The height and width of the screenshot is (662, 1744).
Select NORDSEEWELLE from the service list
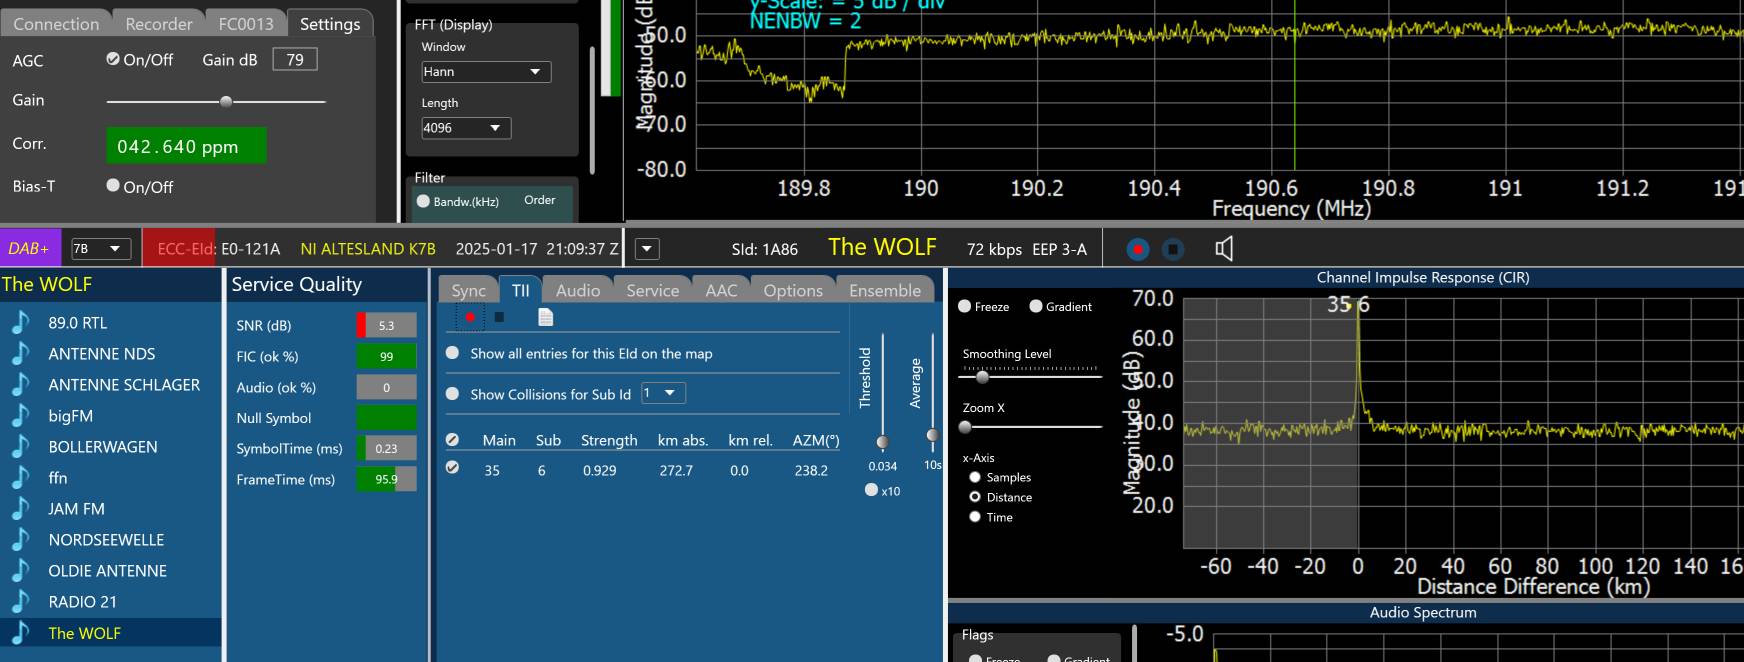106,540
